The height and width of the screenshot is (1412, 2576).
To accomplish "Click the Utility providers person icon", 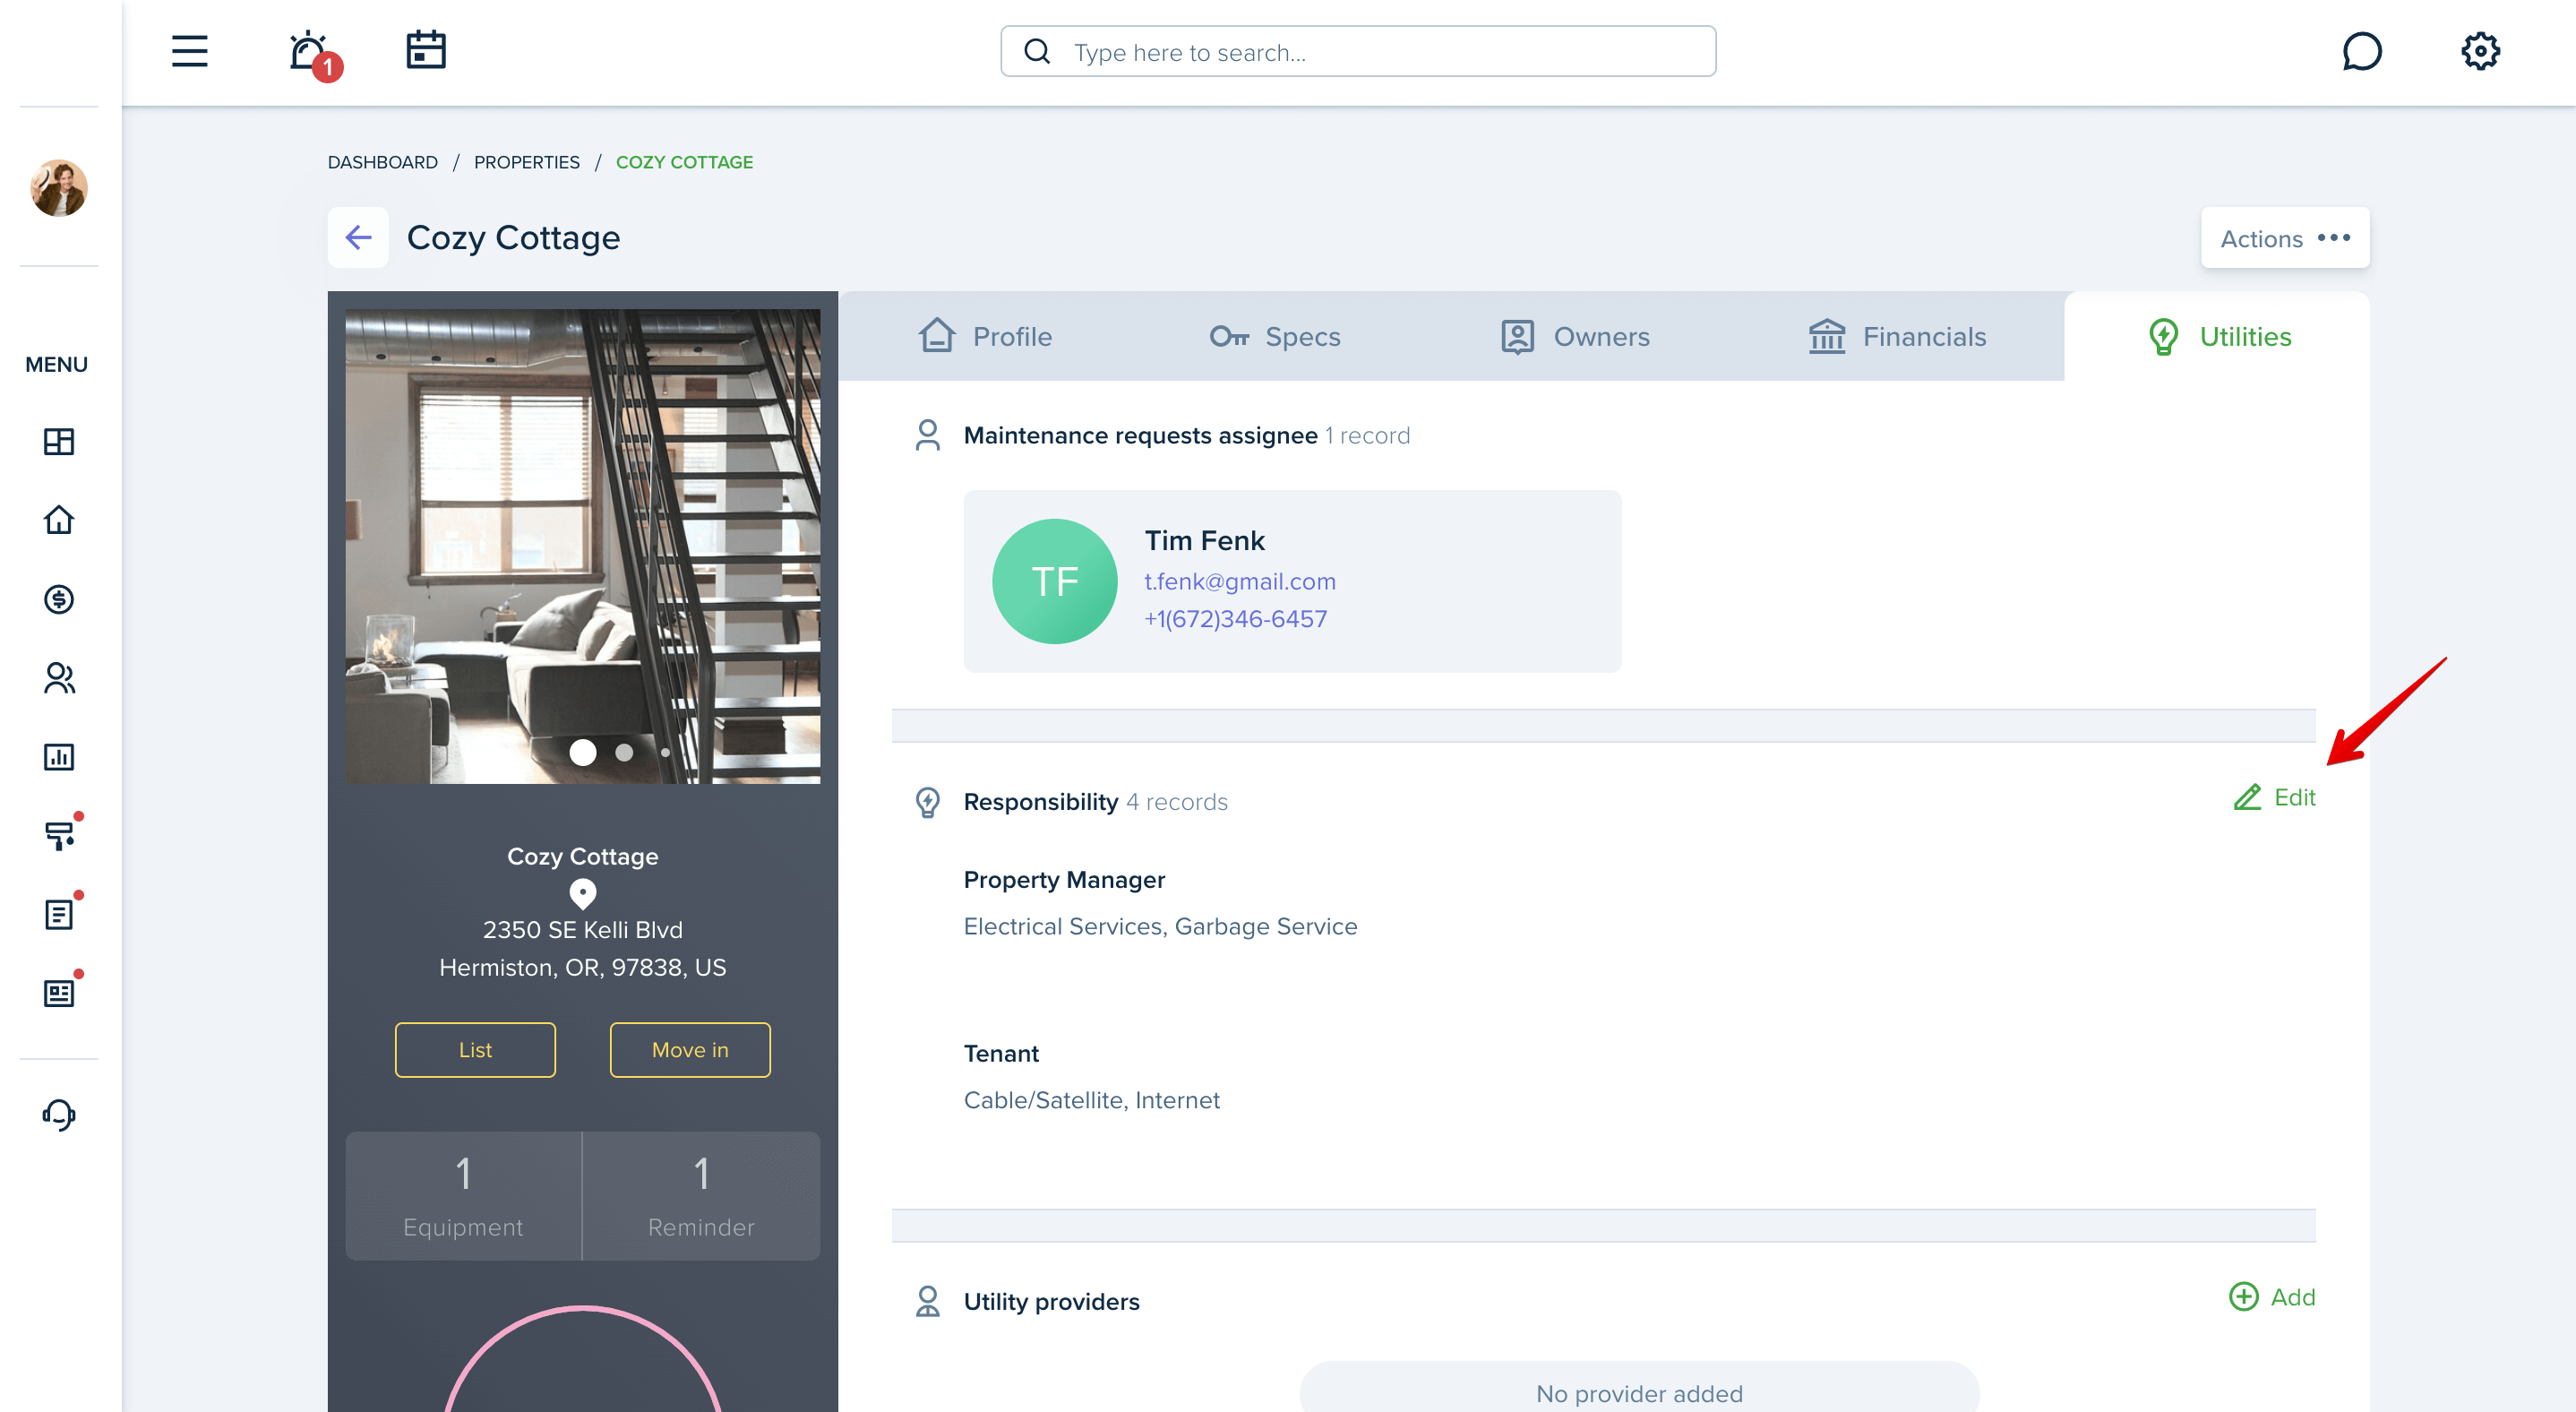I will [x=927, y=1301].
